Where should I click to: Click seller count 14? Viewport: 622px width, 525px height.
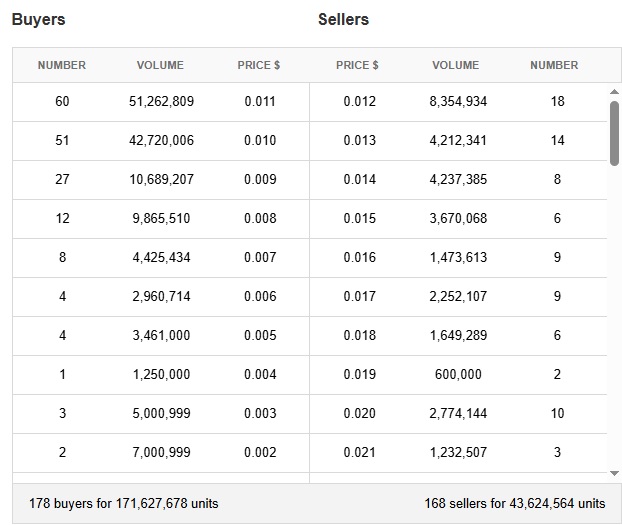(557, 140)
